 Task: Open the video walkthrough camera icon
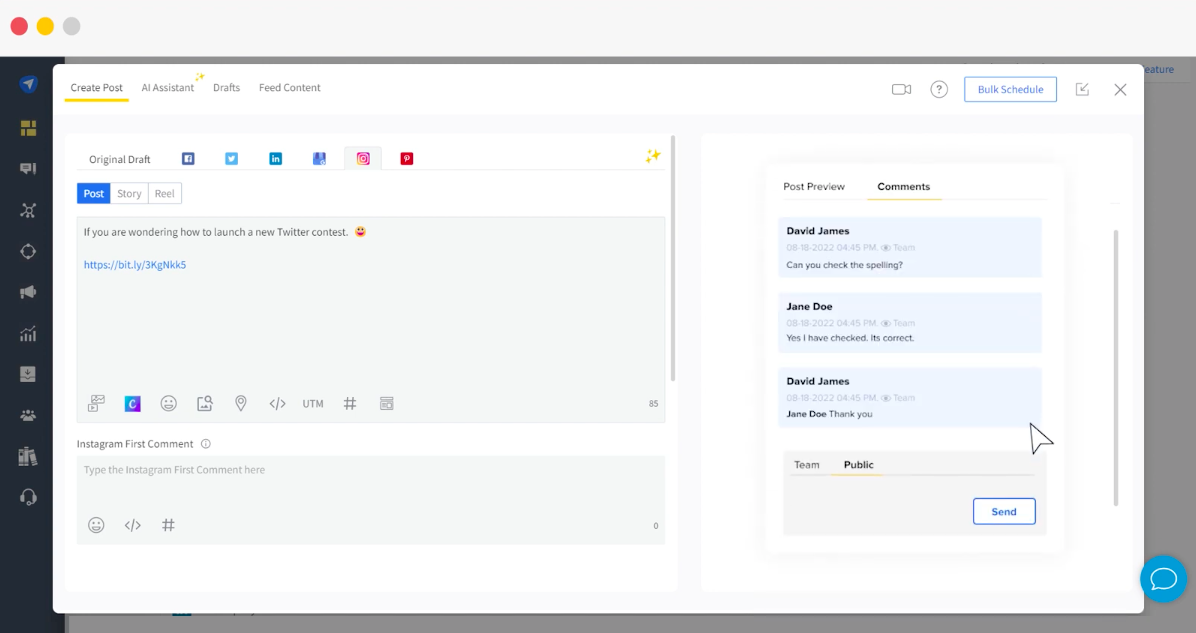point(901,89)
